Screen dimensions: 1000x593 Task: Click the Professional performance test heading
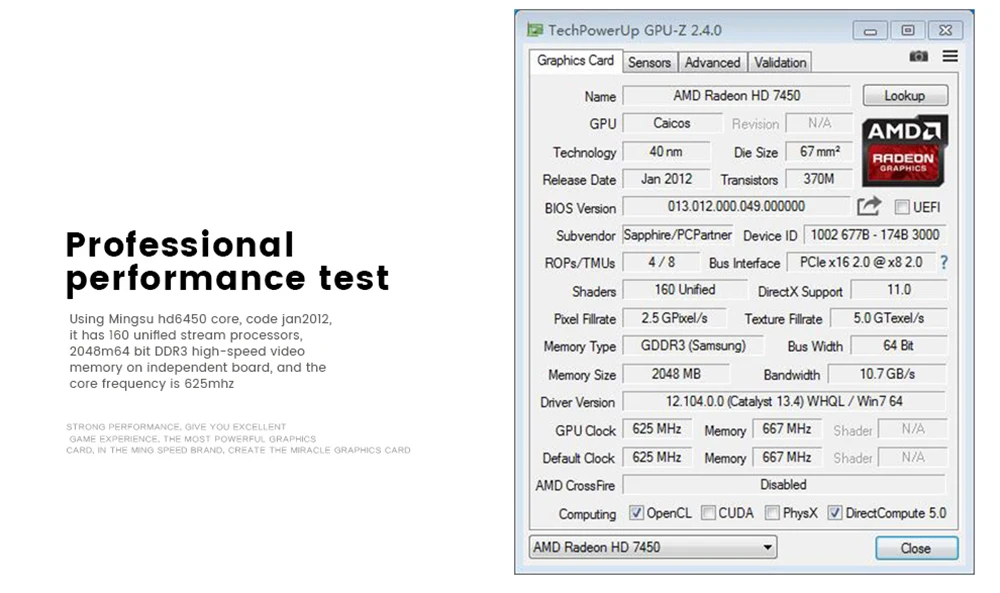(x=228, y=262)
